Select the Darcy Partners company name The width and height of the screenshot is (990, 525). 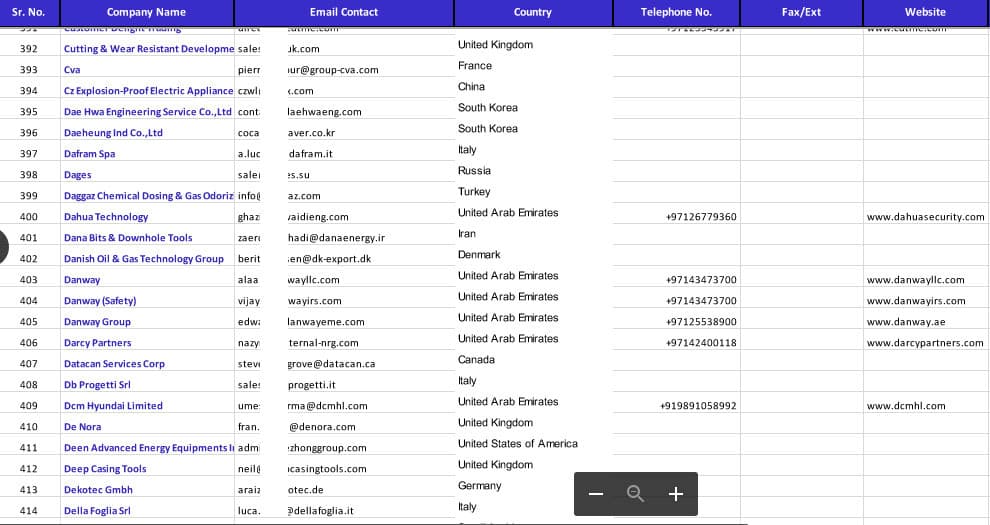pos(97,343)
